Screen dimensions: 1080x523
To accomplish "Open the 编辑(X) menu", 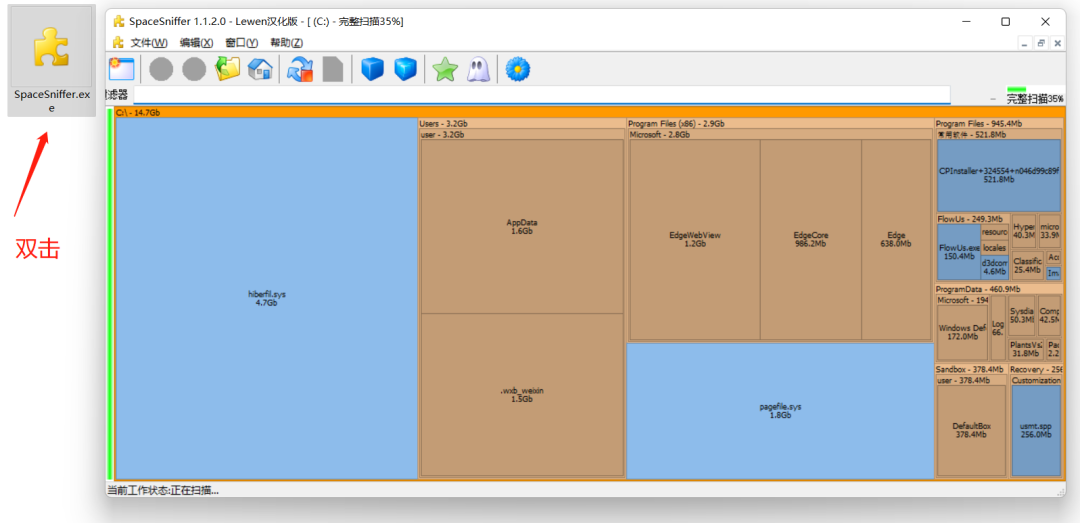I will tap(196, 42).
